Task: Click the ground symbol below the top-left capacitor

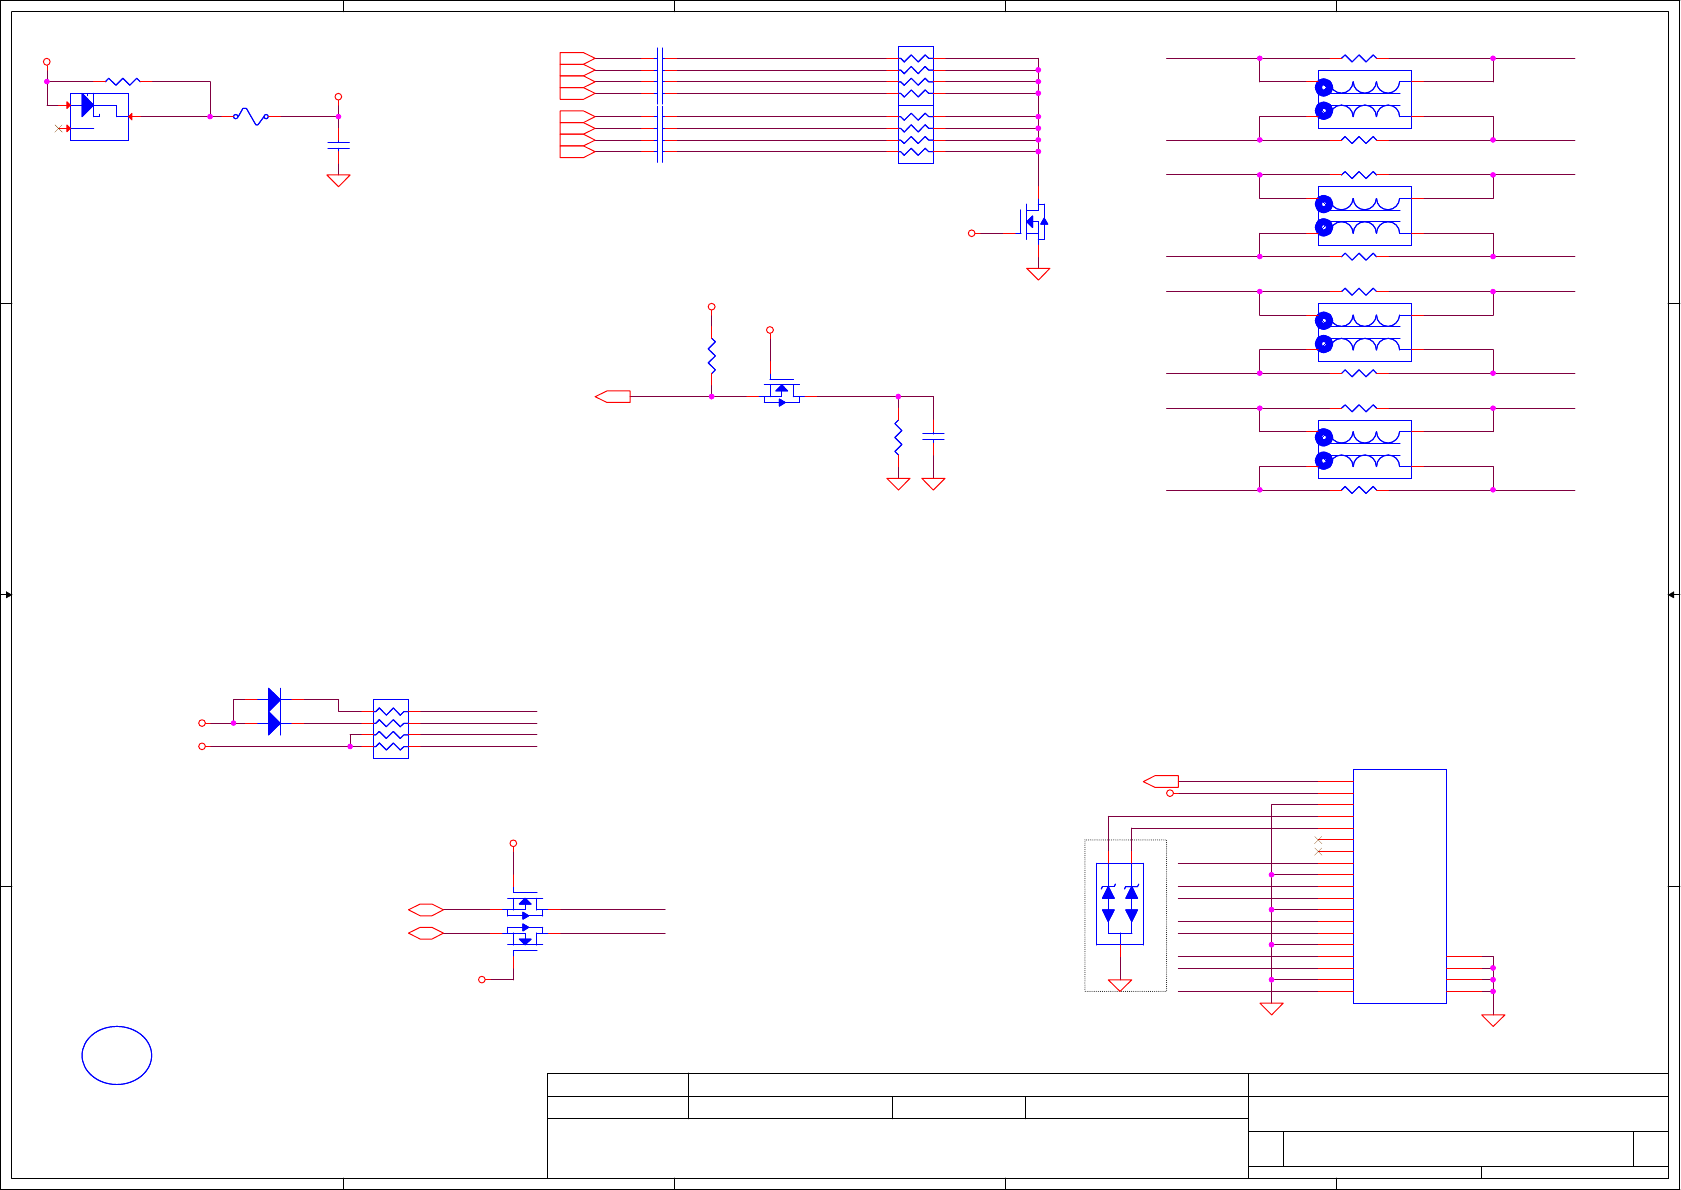Action: tap(338, 180)
